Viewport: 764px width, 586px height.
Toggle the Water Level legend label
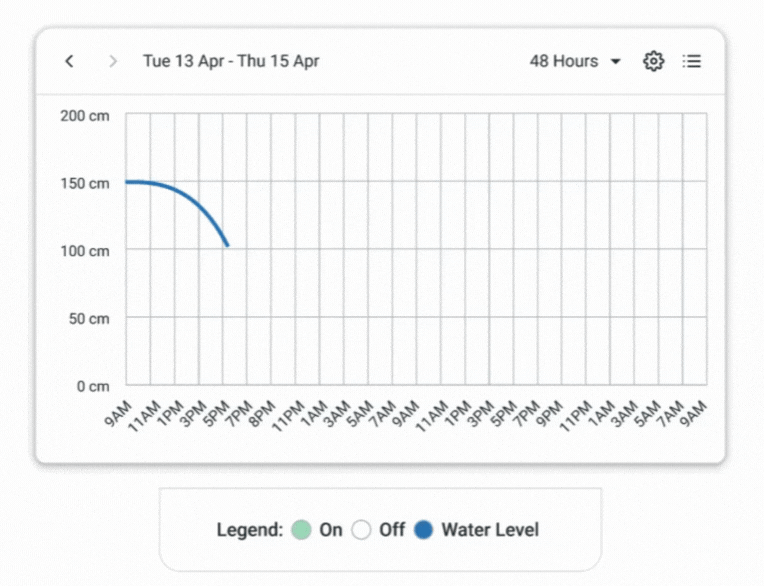pyautogui.click(x=490, y=530)
